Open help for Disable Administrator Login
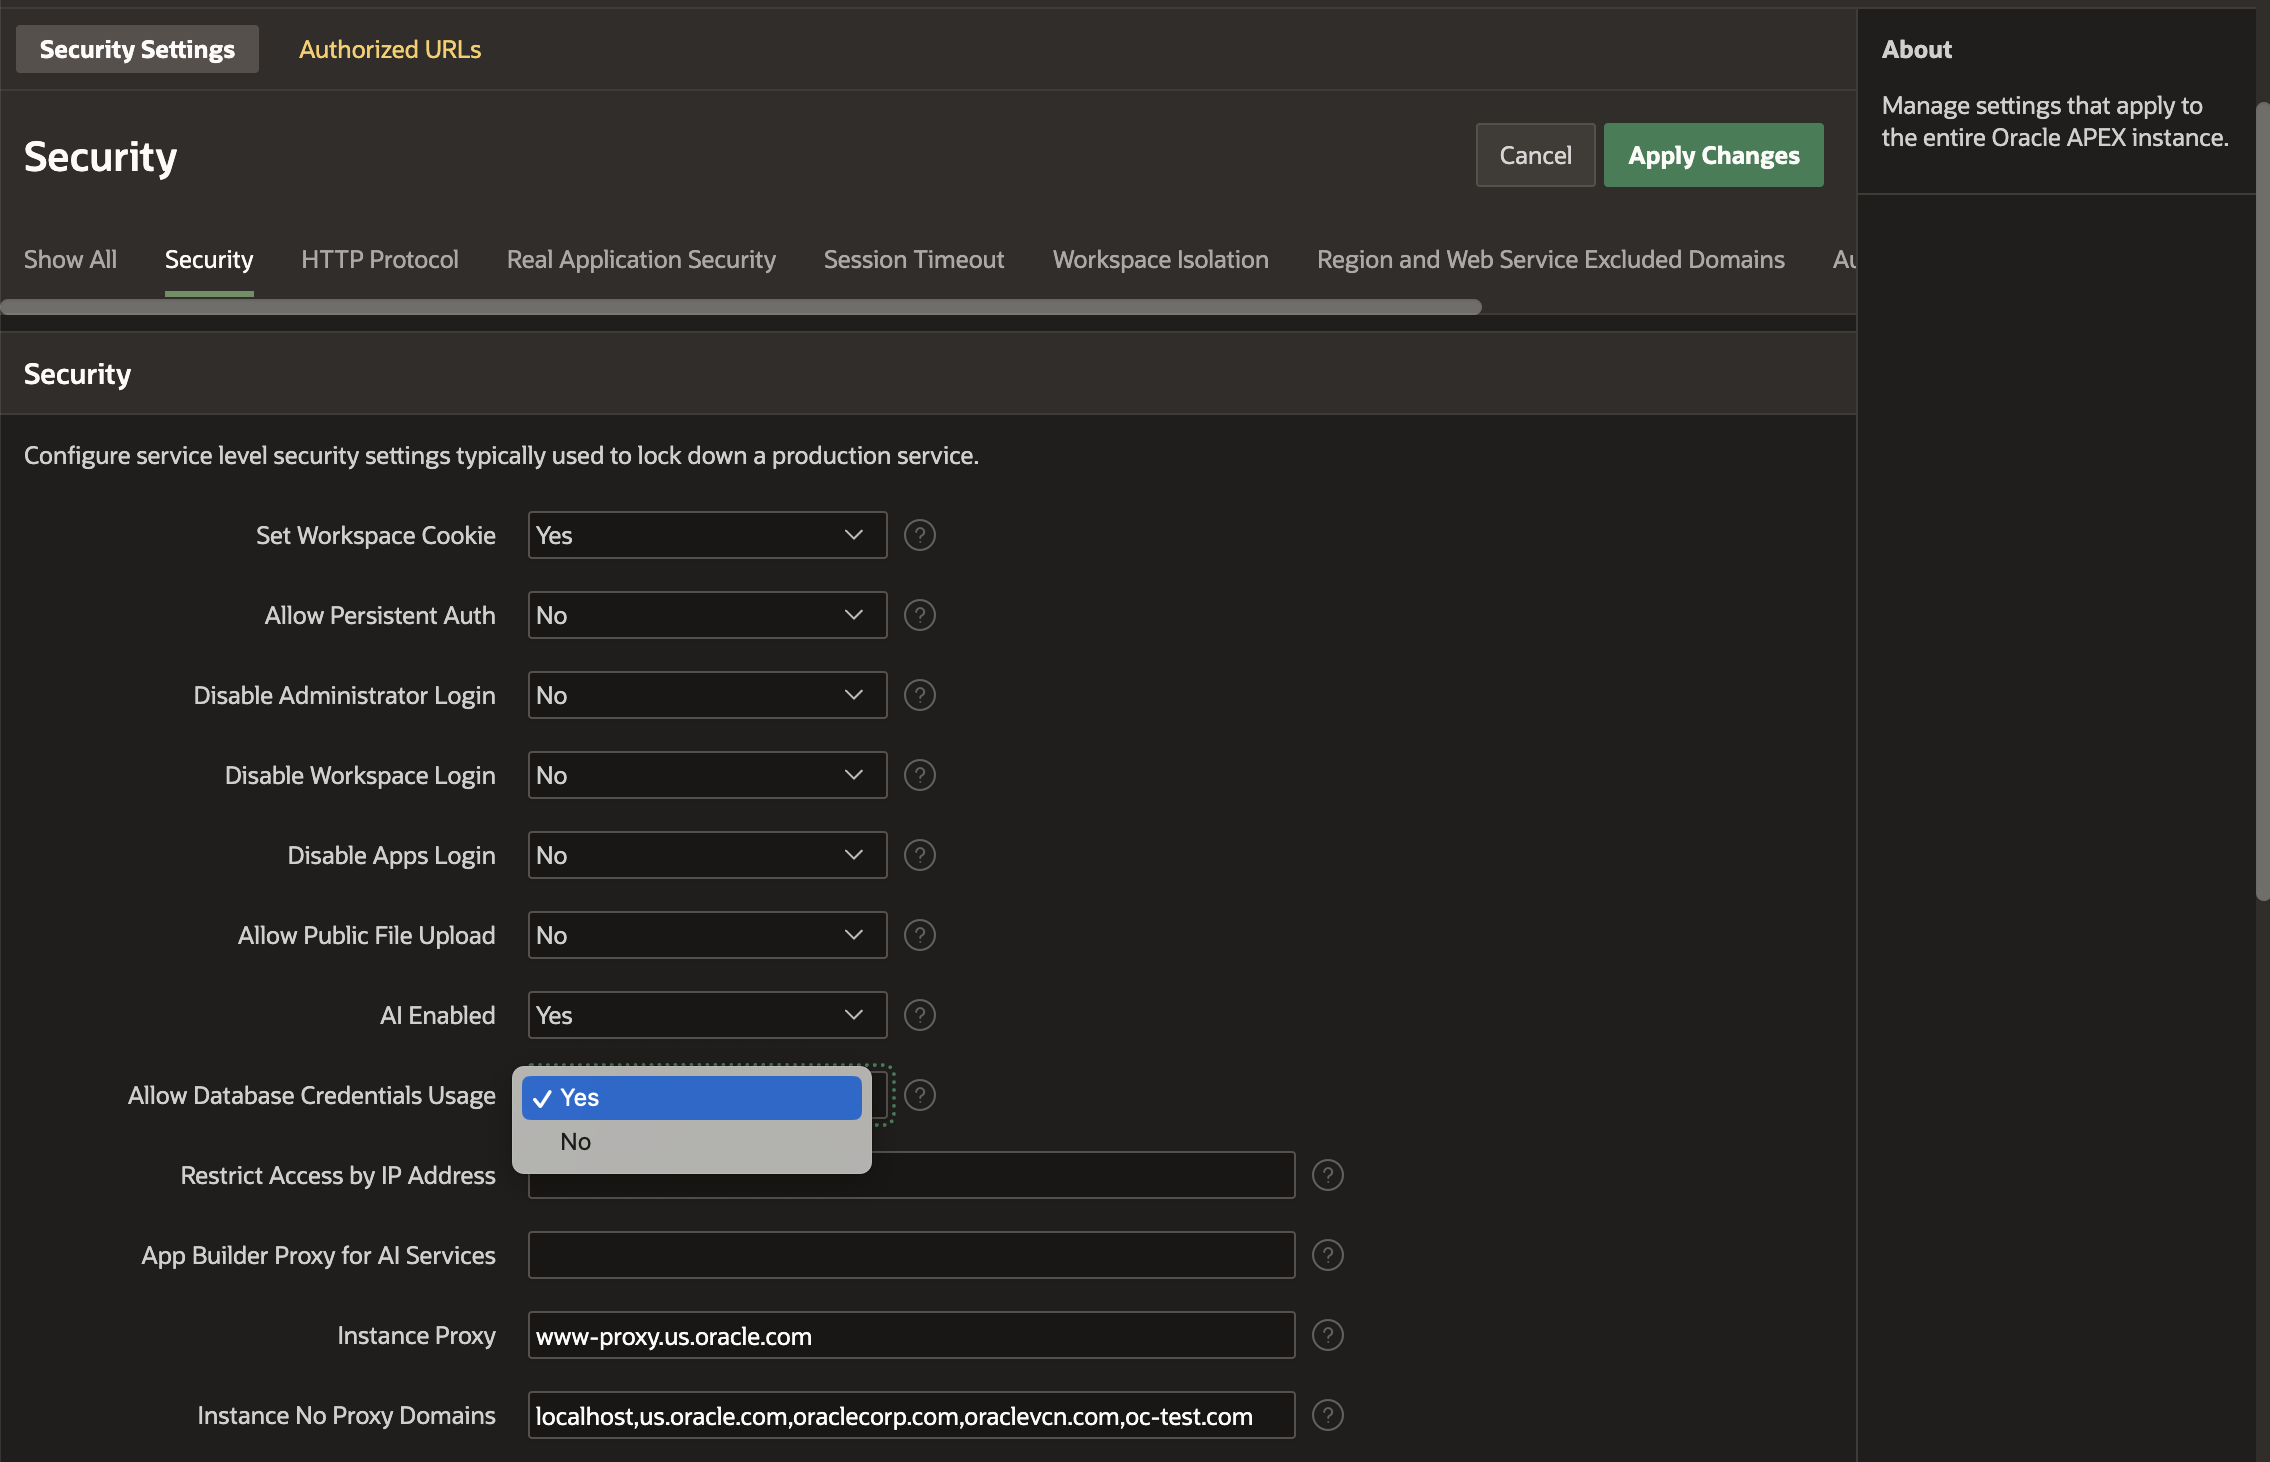The image size is (2270, 1462). [x=919, y=695]
